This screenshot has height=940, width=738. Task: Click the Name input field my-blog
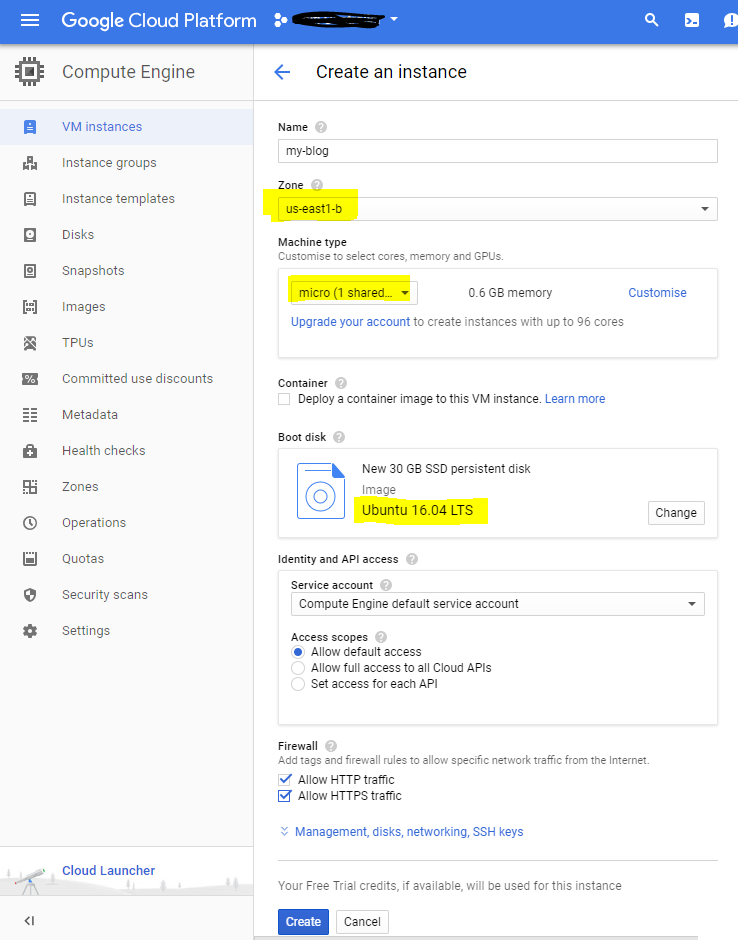tap(498, 151)
